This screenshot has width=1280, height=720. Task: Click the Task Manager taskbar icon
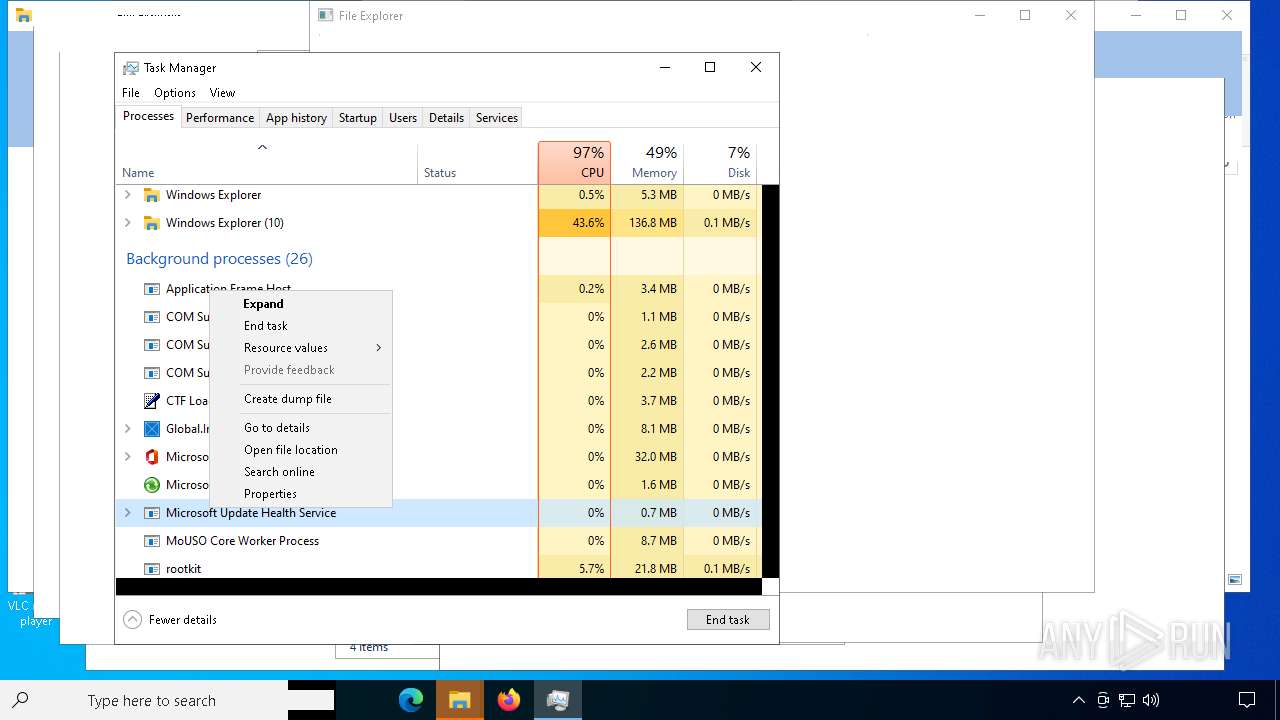(x=558, y=700)
